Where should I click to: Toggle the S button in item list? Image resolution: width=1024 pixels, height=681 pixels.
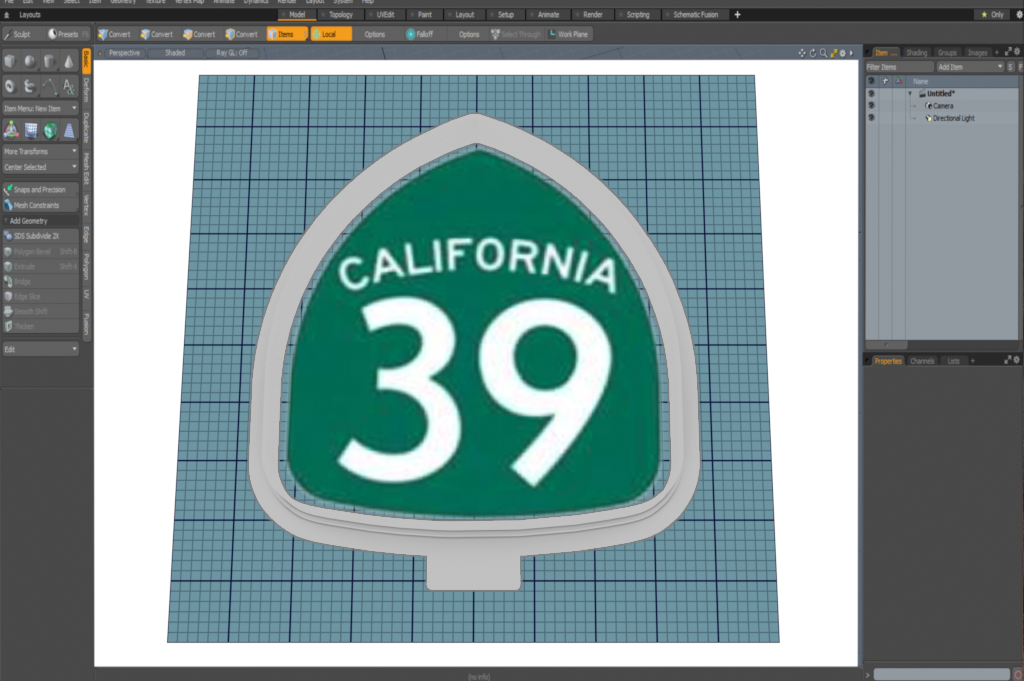click(x=1010, y=67)
